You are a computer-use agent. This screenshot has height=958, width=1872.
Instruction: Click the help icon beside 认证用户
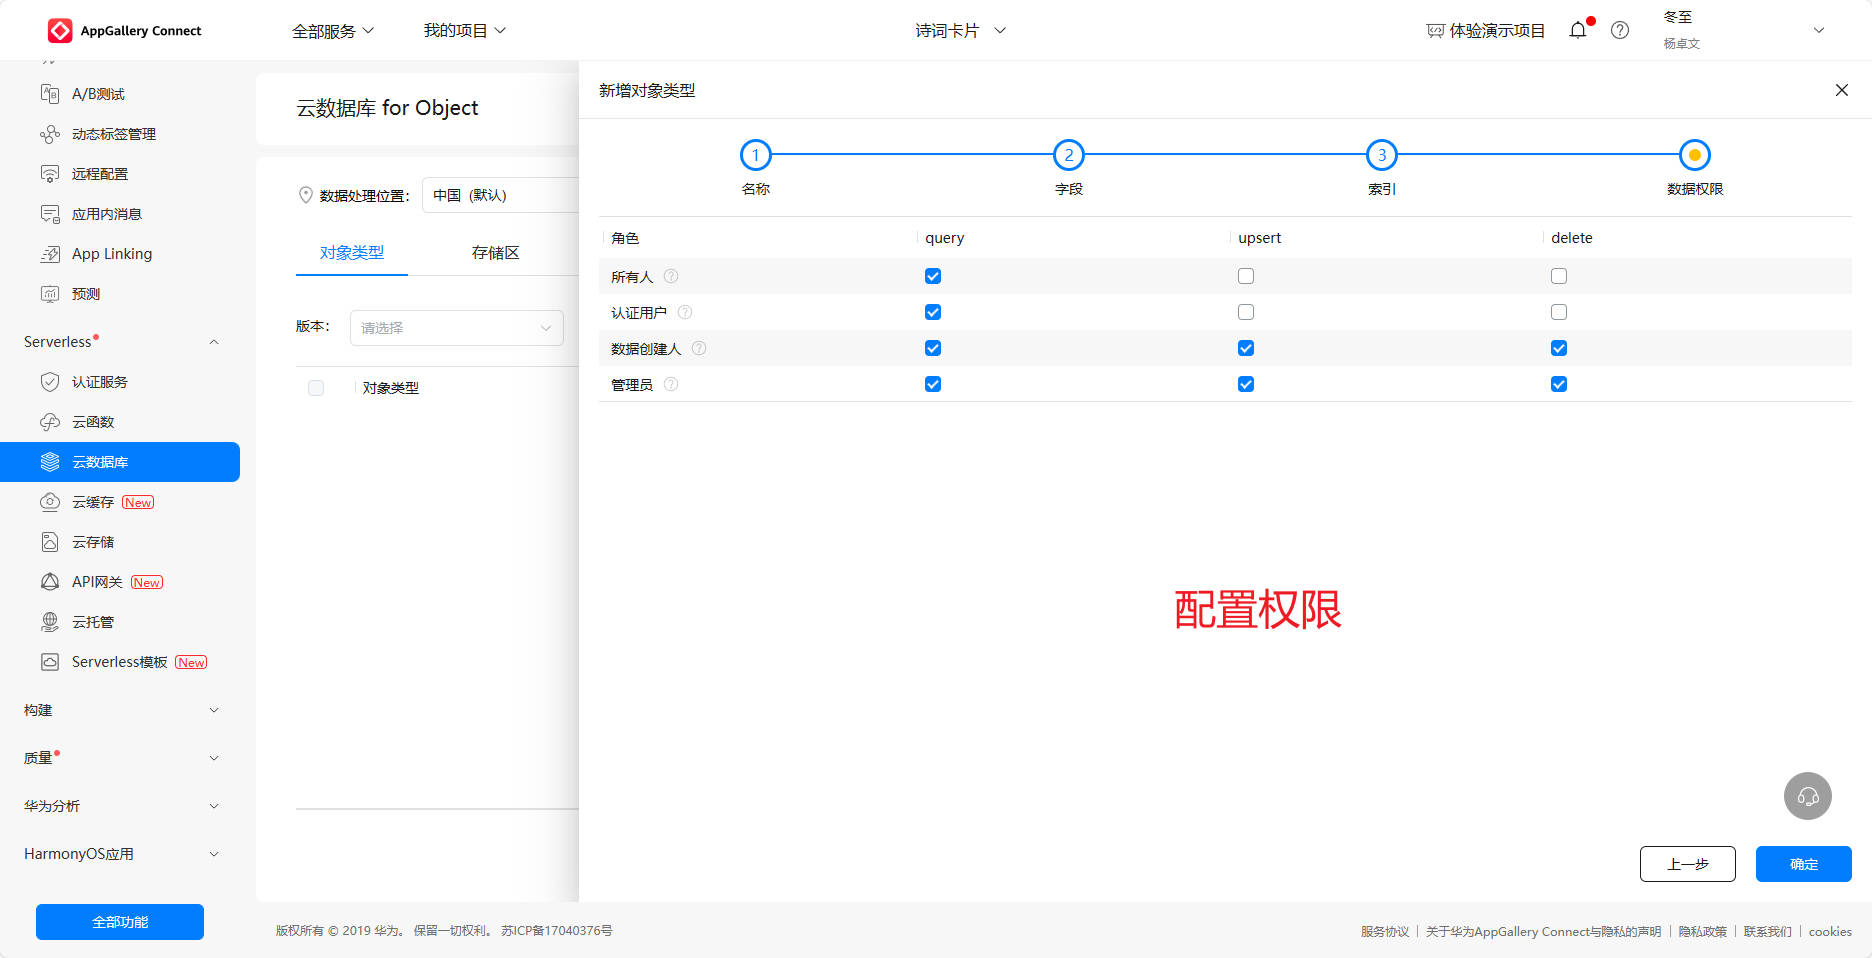685,312
